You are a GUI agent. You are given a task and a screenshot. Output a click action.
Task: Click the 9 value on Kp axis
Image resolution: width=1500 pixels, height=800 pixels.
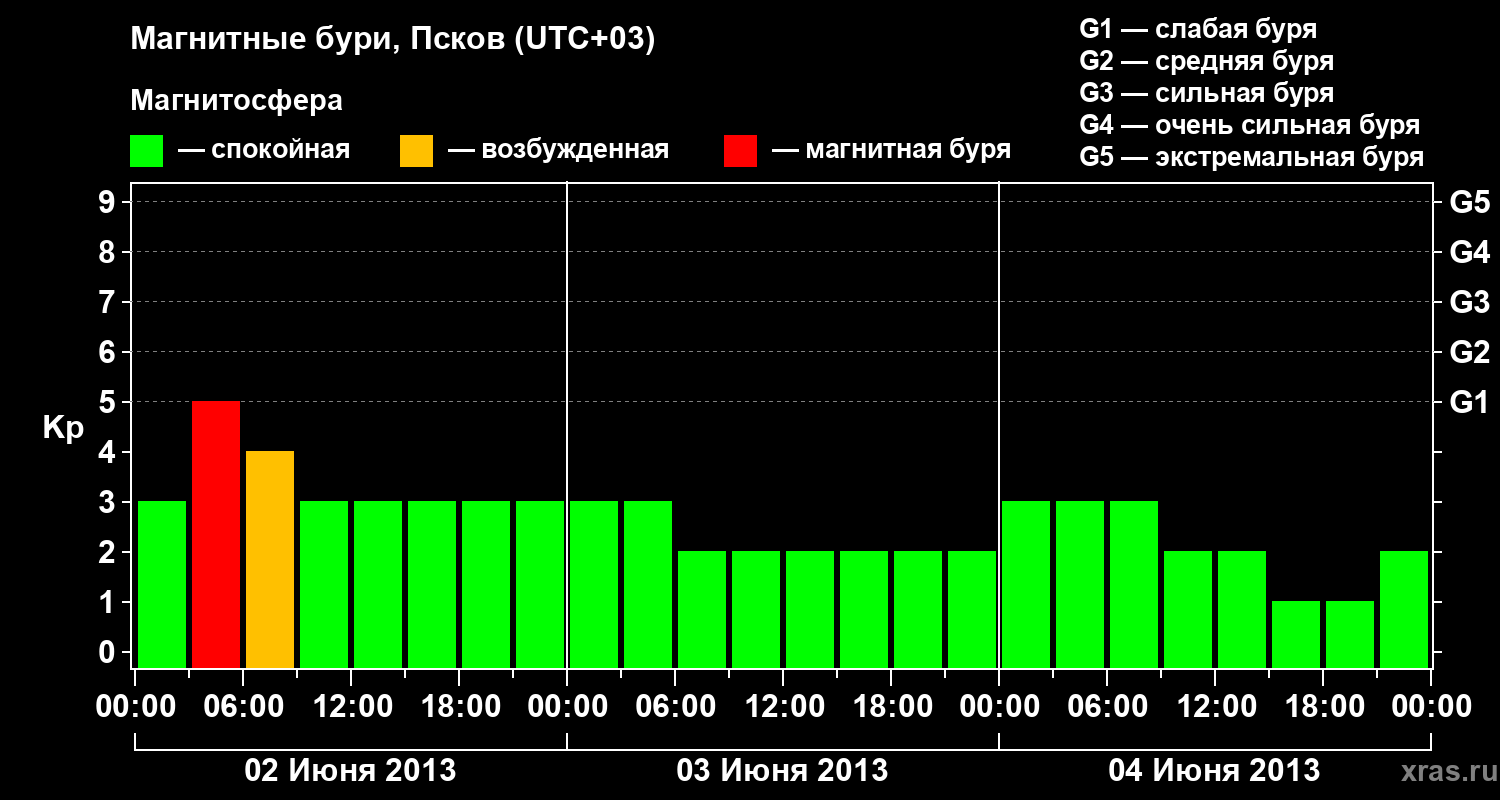click(x=109, y=202)
